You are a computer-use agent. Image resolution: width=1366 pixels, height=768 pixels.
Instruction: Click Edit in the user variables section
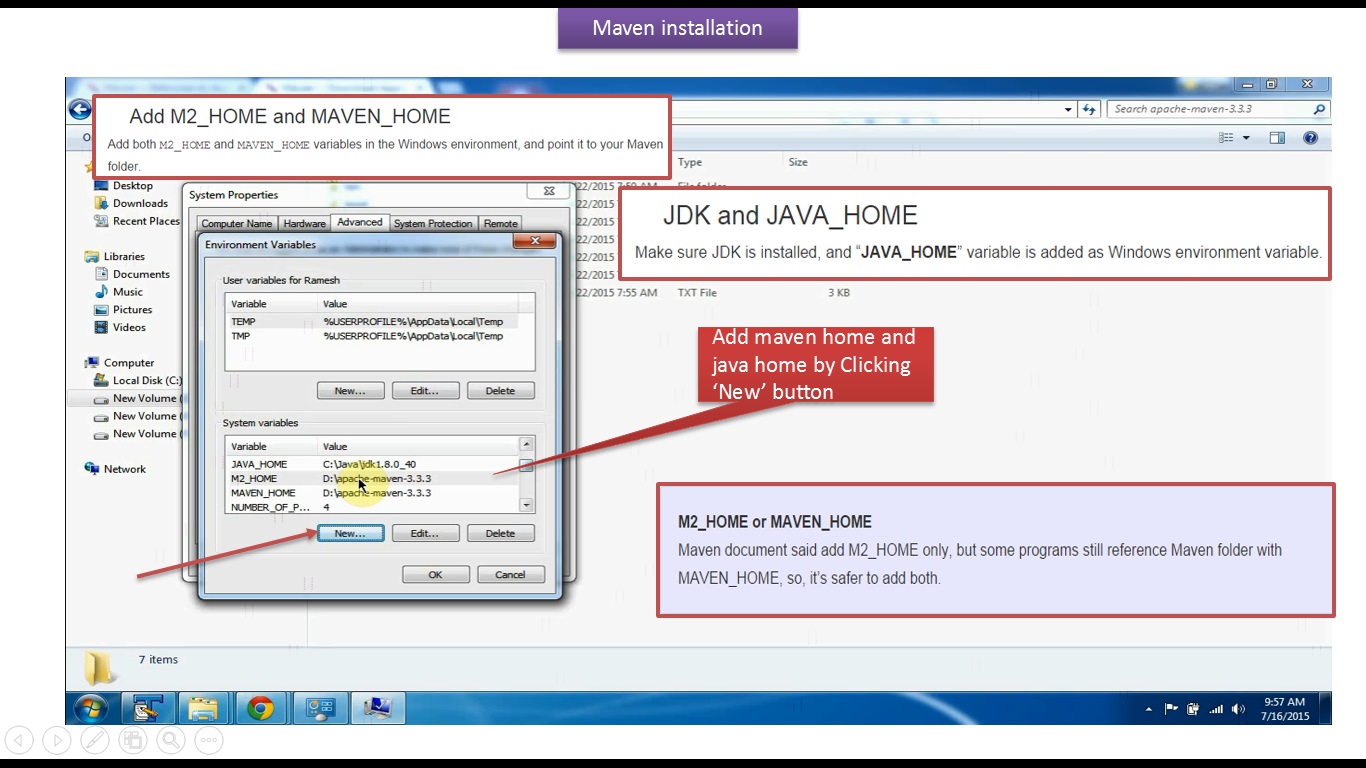click(425, 390)
